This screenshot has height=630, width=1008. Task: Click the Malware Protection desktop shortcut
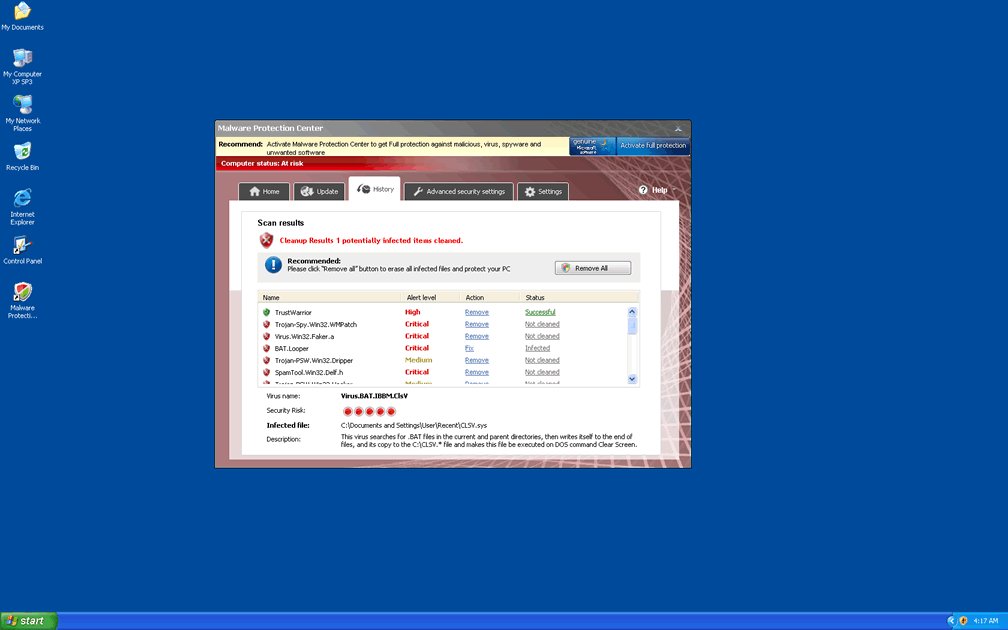coord(22,293)
